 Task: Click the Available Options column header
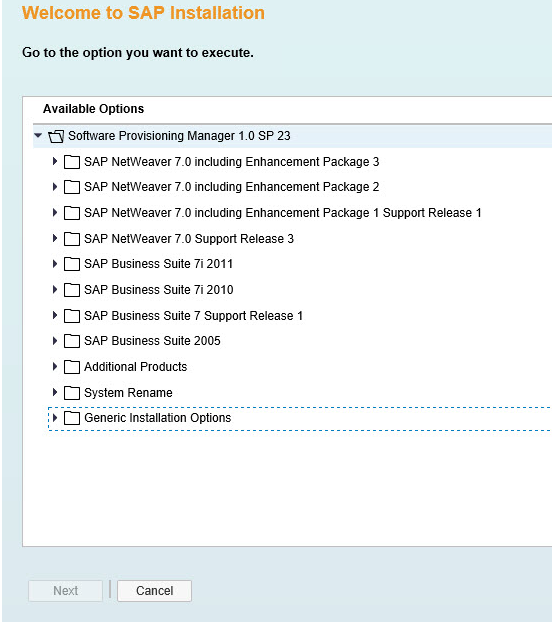click(94, 109)
